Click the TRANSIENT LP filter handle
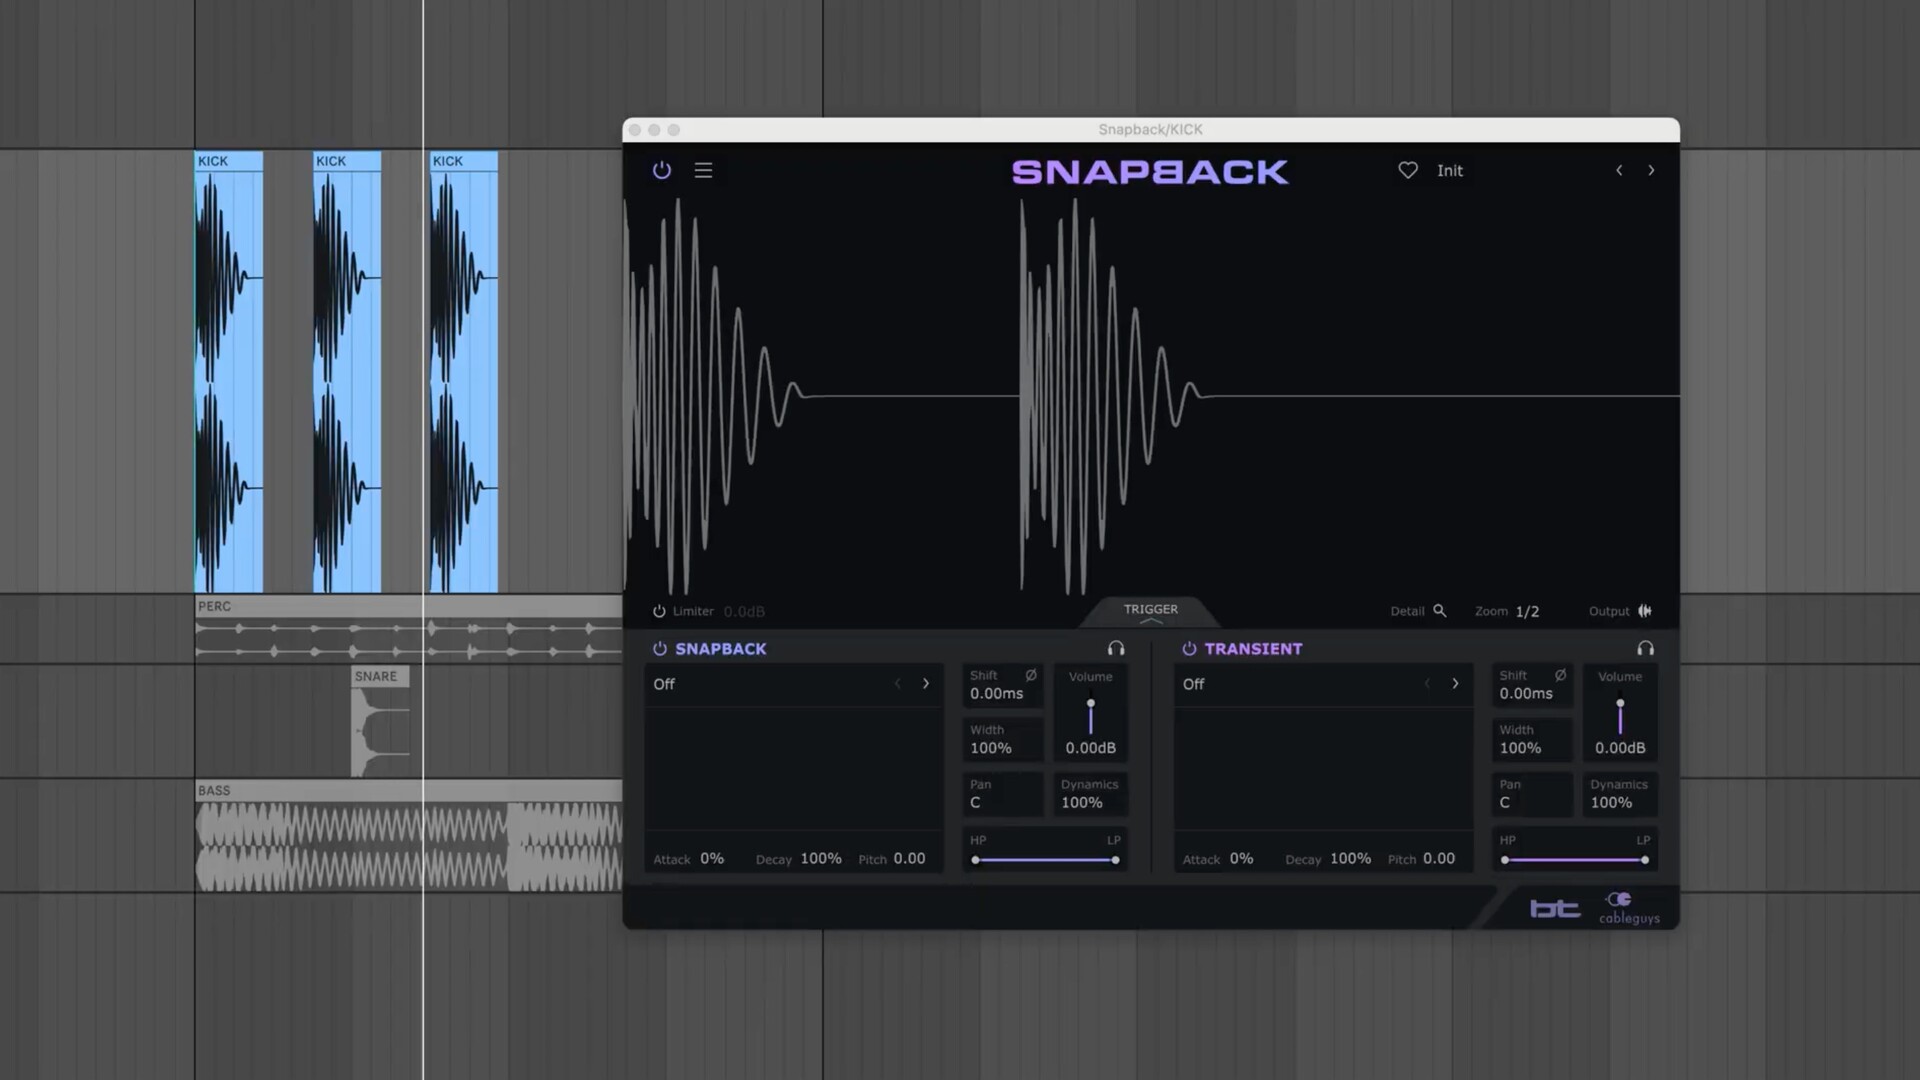Image resolution: width=1920 pixels, height=1080 pixels. click(x=1645, y=860)
